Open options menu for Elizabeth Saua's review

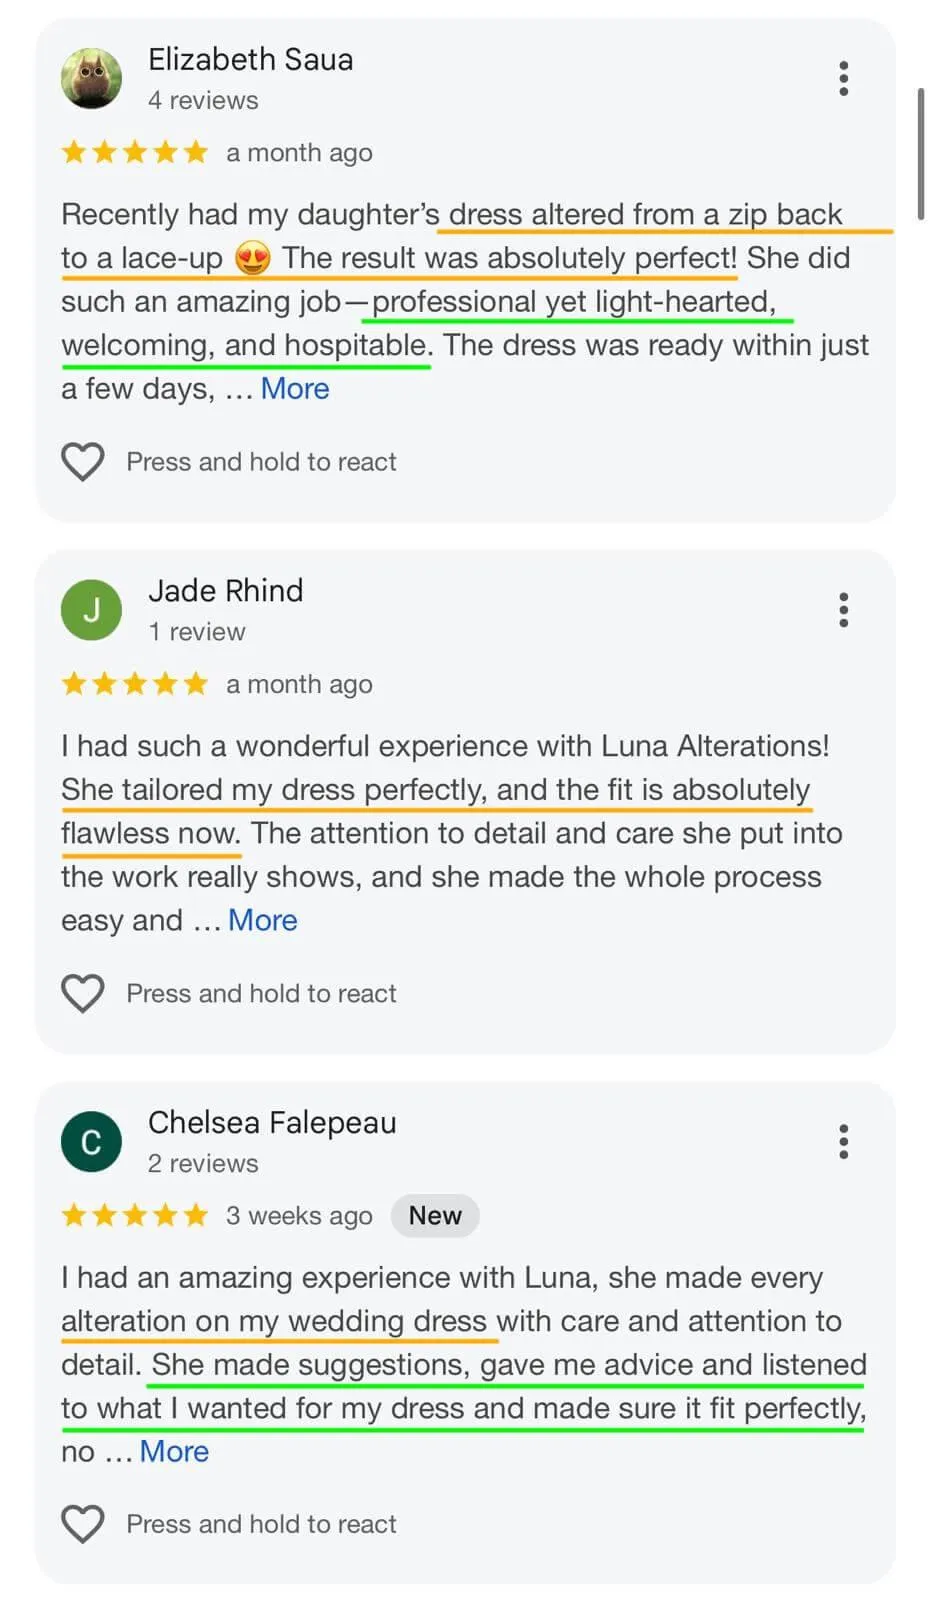tap(843, 78)
